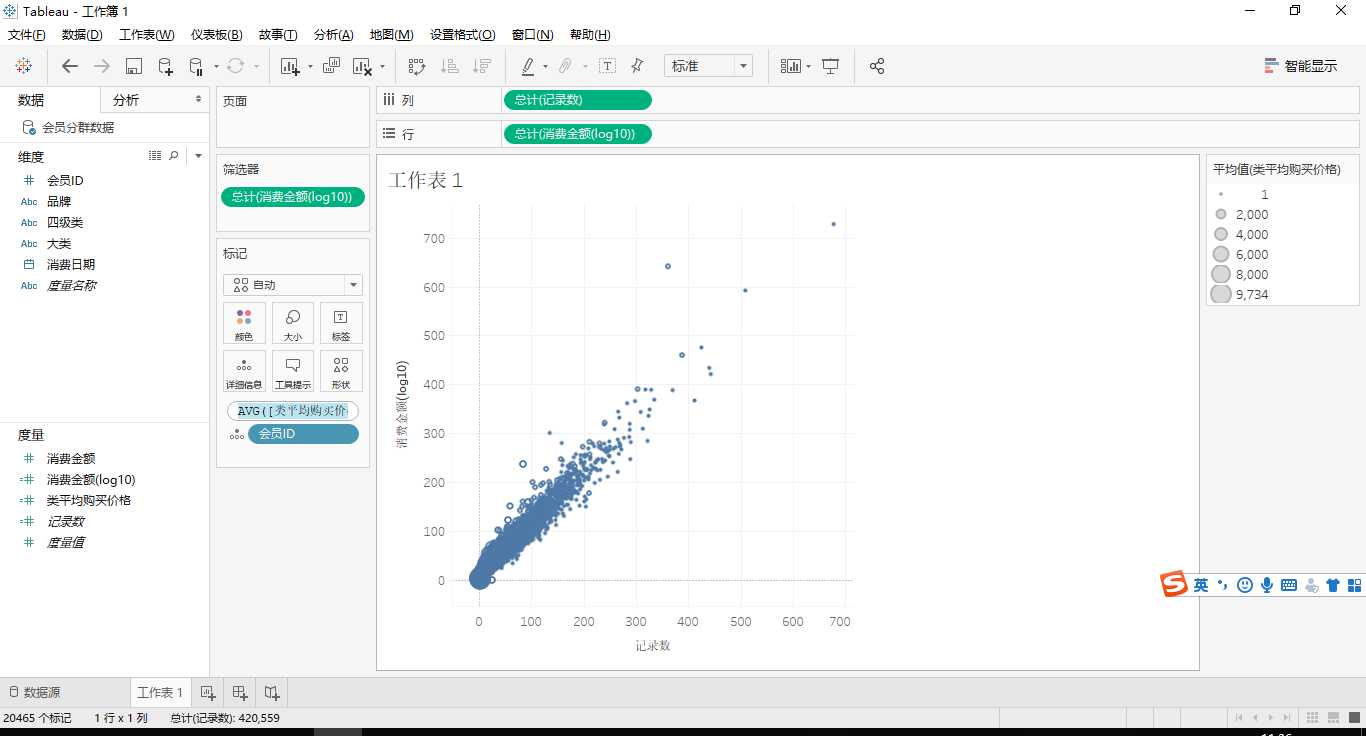Image resolution: width=1366 pixels, height=736 pixels.
Task: Click the pin fix axes icon
Action: coord(637,66)
